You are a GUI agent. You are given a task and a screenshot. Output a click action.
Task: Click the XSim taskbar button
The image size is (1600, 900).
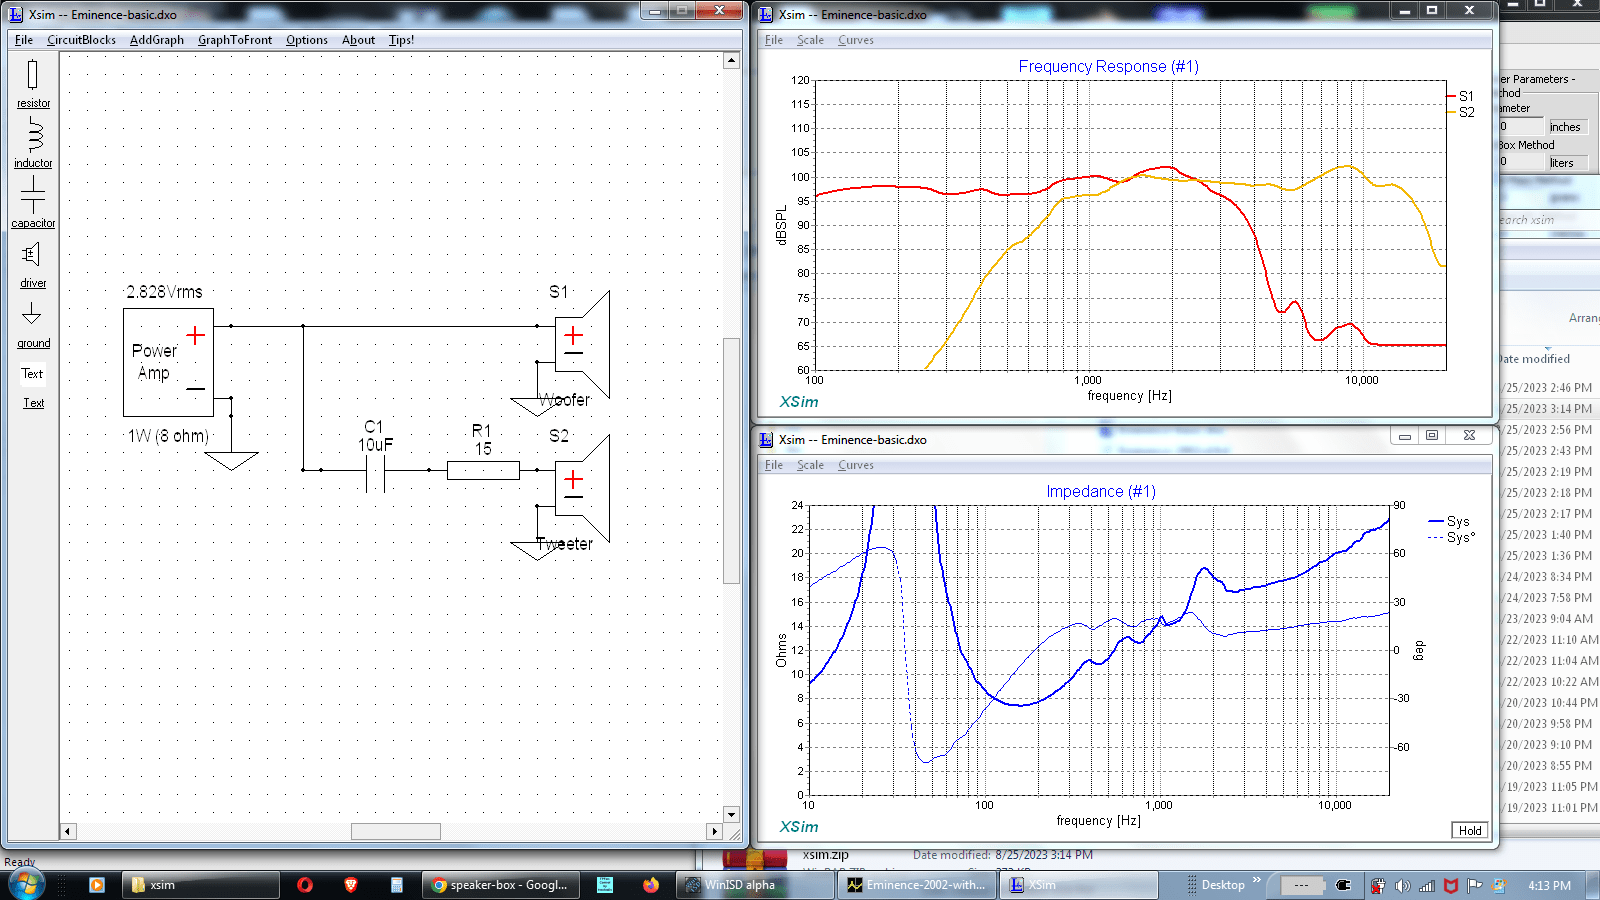[1079, 885]
